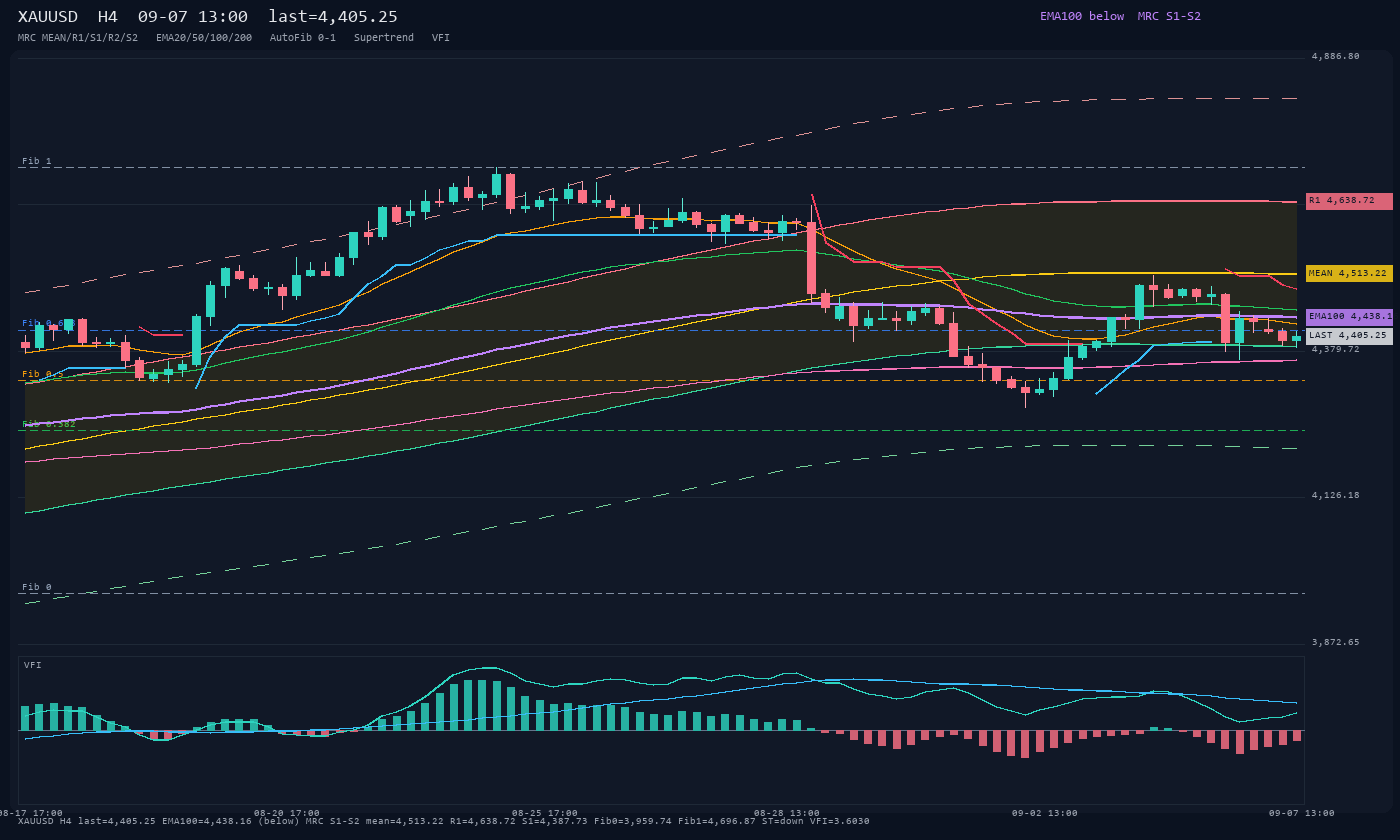Select the Supertrend indicator label
Viewport: 1400px width, 840px height.
tap(384, 38)
